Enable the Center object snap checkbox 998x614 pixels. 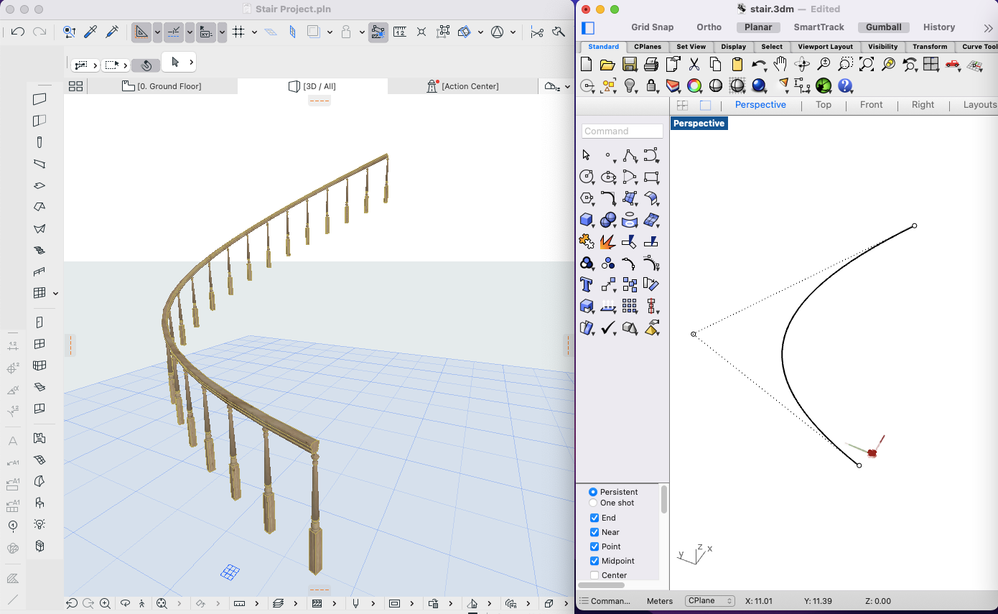595,575
